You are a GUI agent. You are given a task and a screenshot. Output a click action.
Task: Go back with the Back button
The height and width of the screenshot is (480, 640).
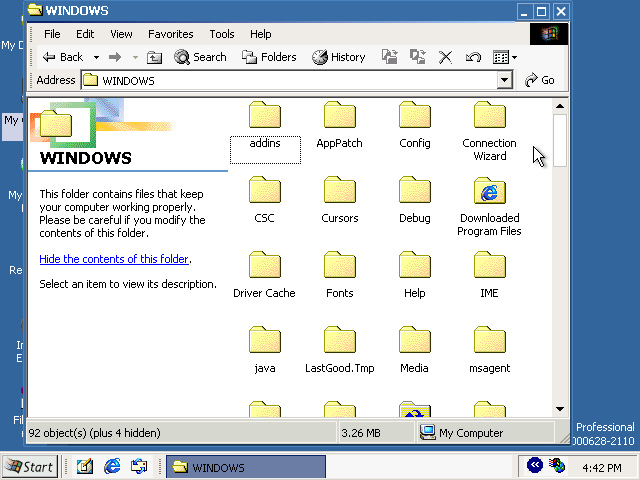point(63,57)
